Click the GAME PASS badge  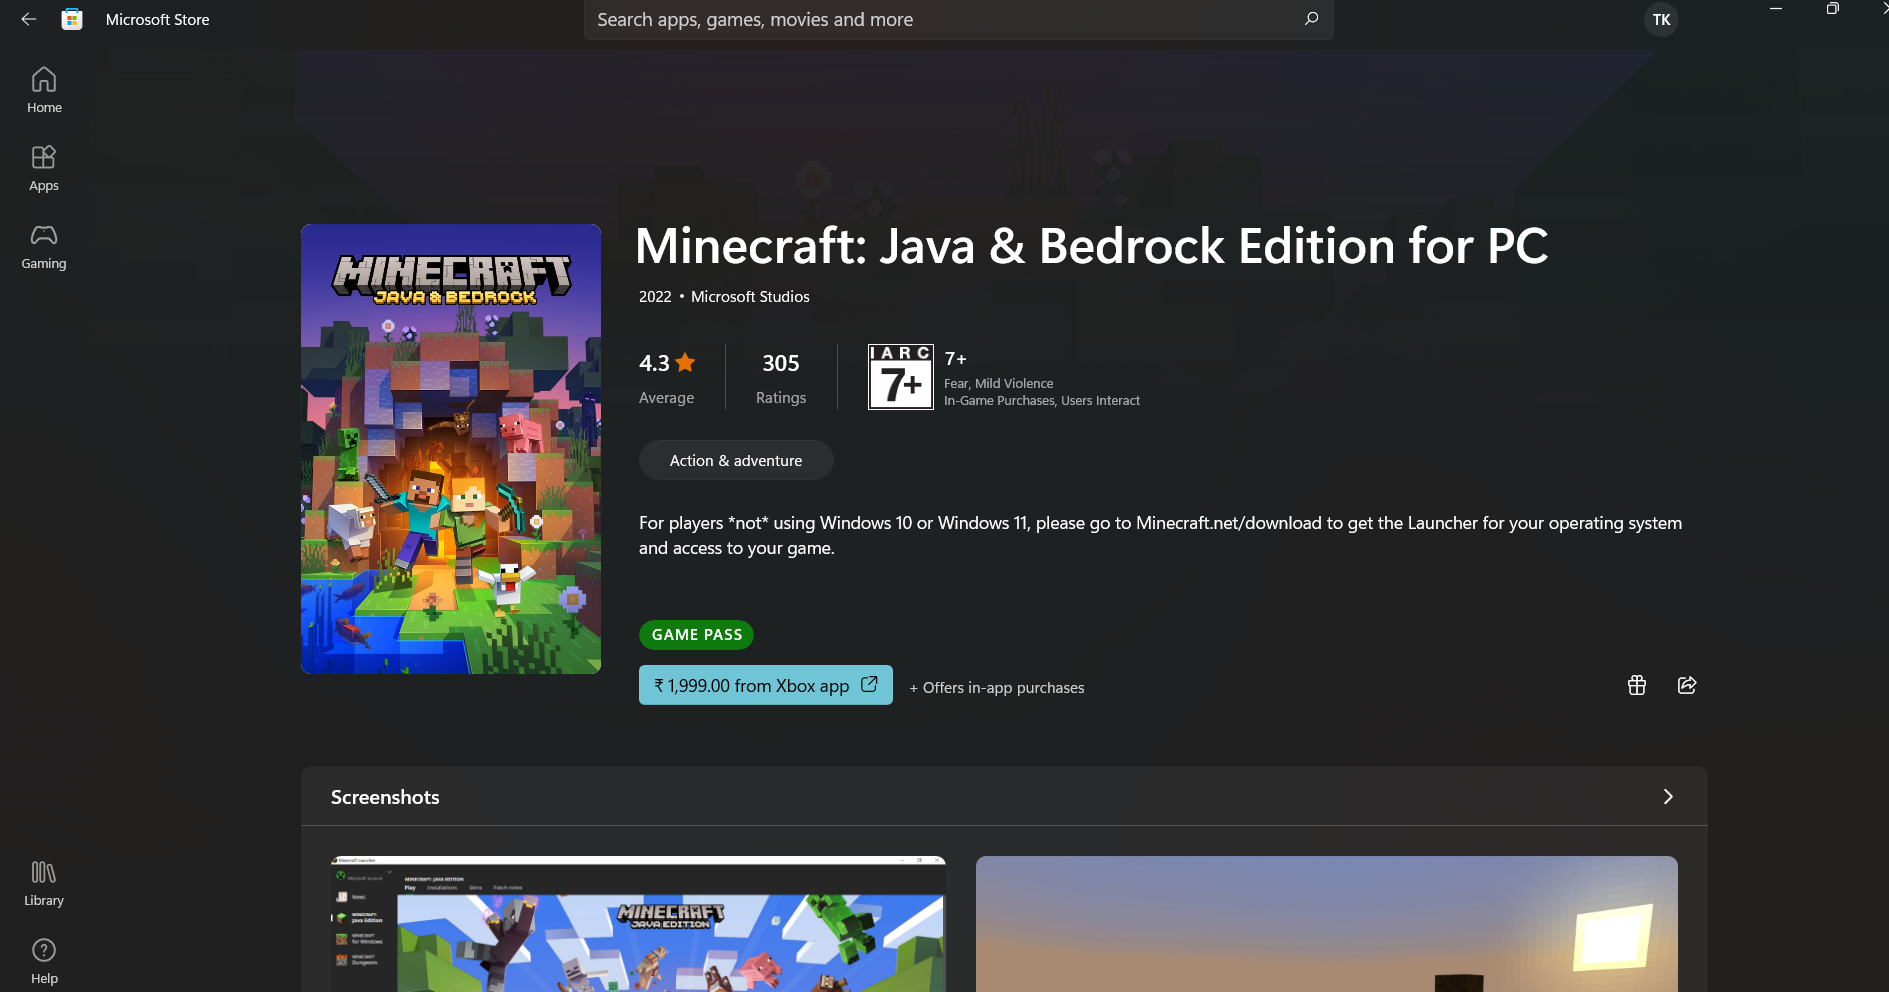(x=697, y=635)
